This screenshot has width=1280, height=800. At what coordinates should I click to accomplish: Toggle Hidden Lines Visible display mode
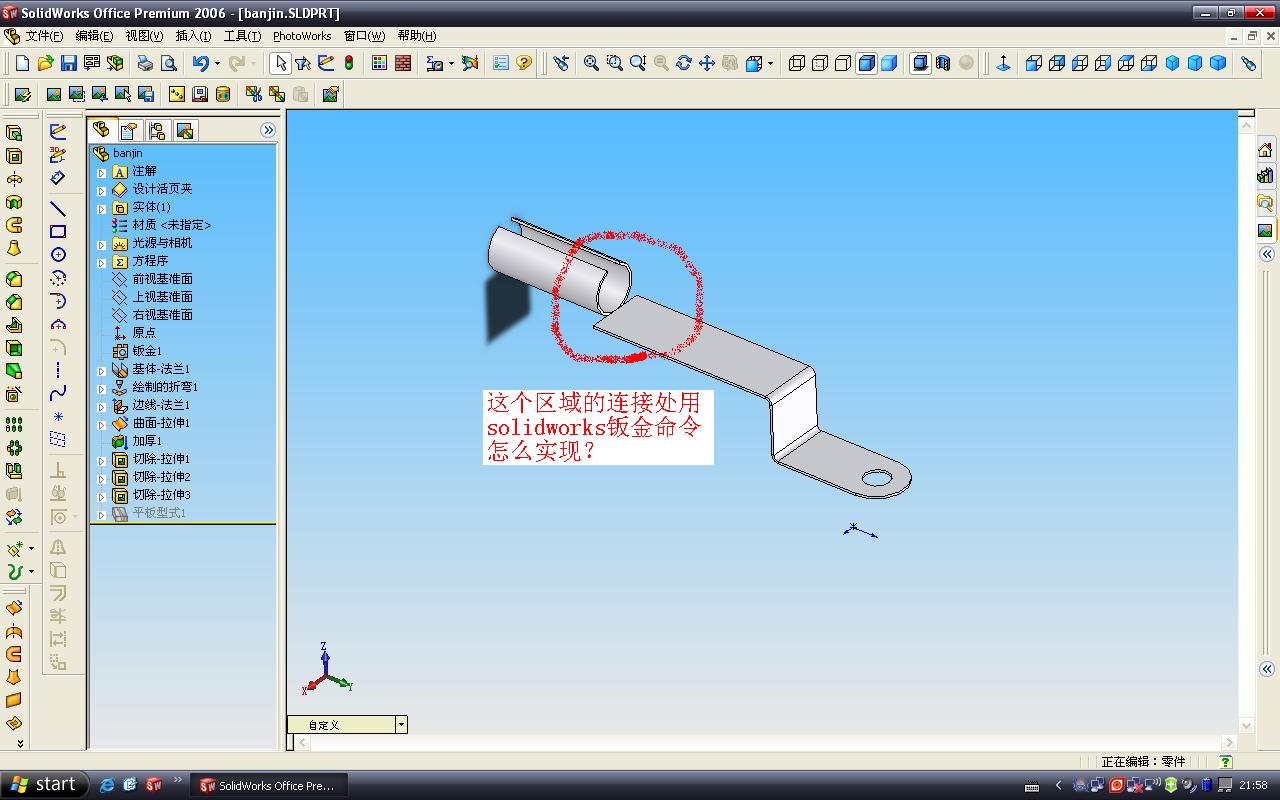pos(820,63)
